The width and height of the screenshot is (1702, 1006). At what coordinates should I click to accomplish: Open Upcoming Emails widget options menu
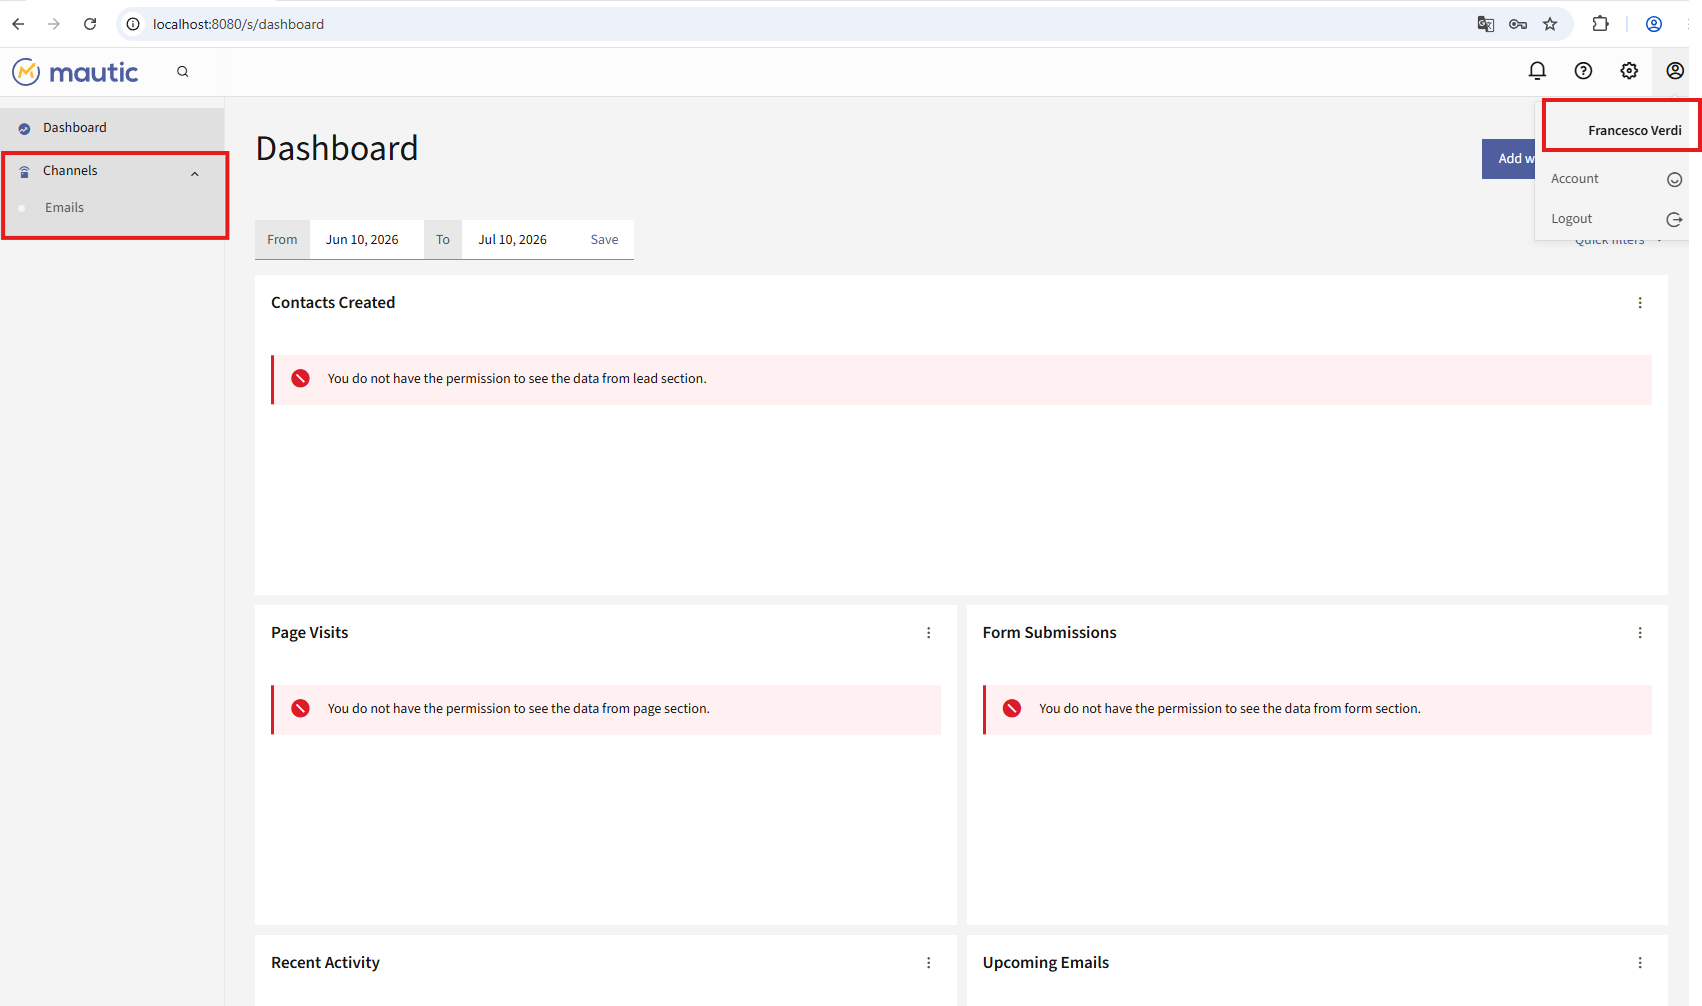pyautogui.click(x=1640, y=963)
